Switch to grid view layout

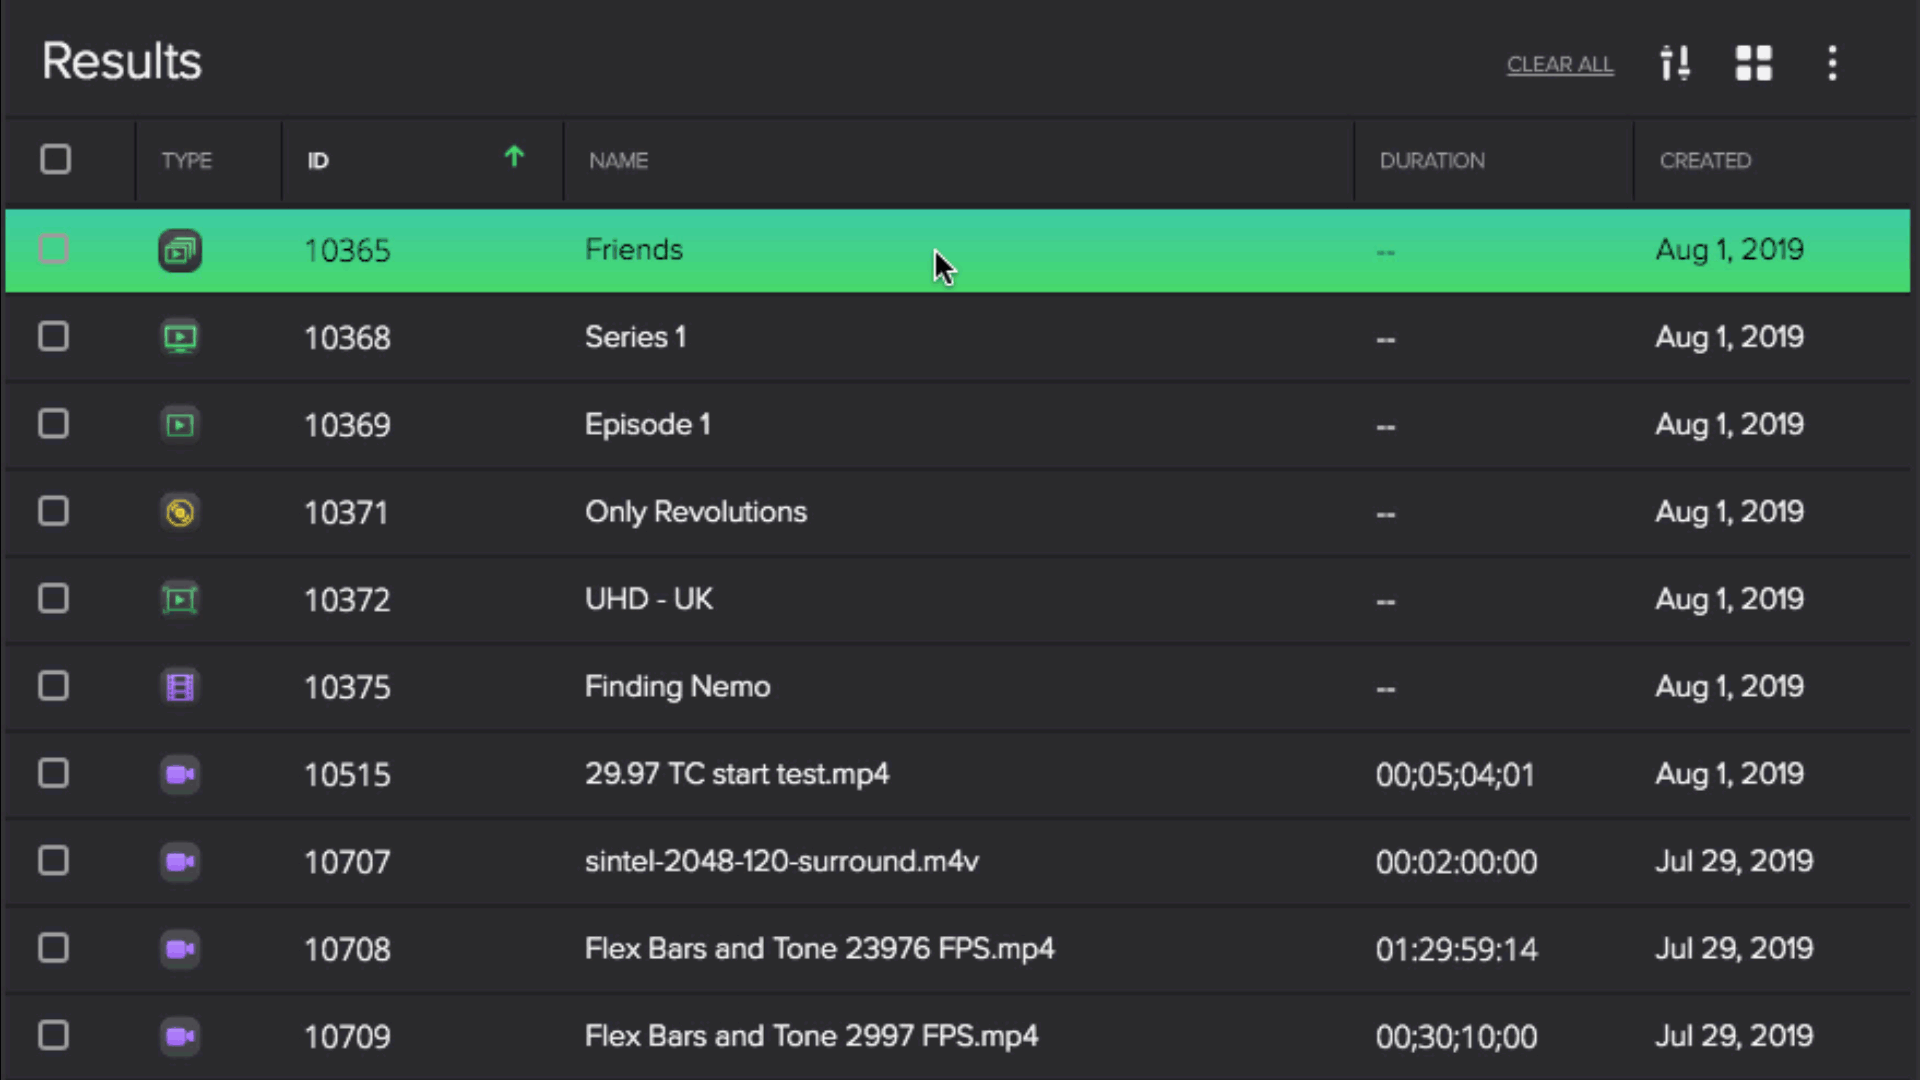click(x=1753, y=63)
